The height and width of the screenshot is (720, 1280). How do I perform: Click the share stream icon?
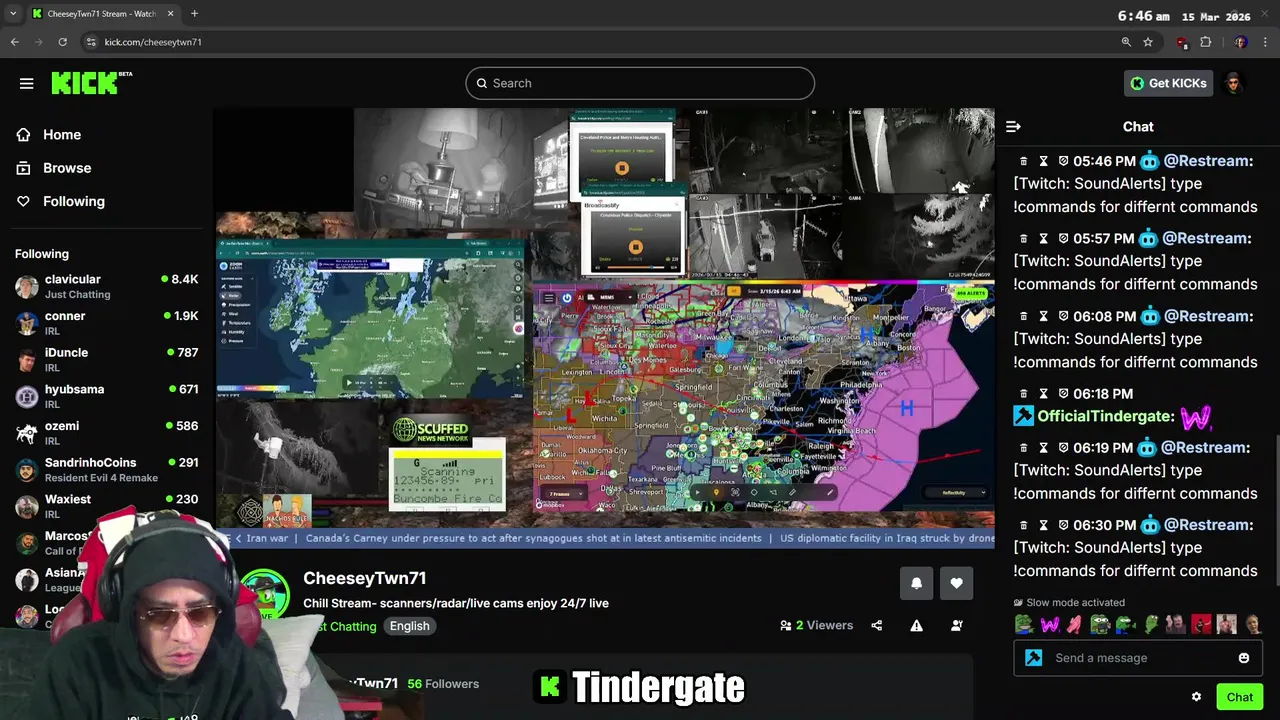pos(877,626)
